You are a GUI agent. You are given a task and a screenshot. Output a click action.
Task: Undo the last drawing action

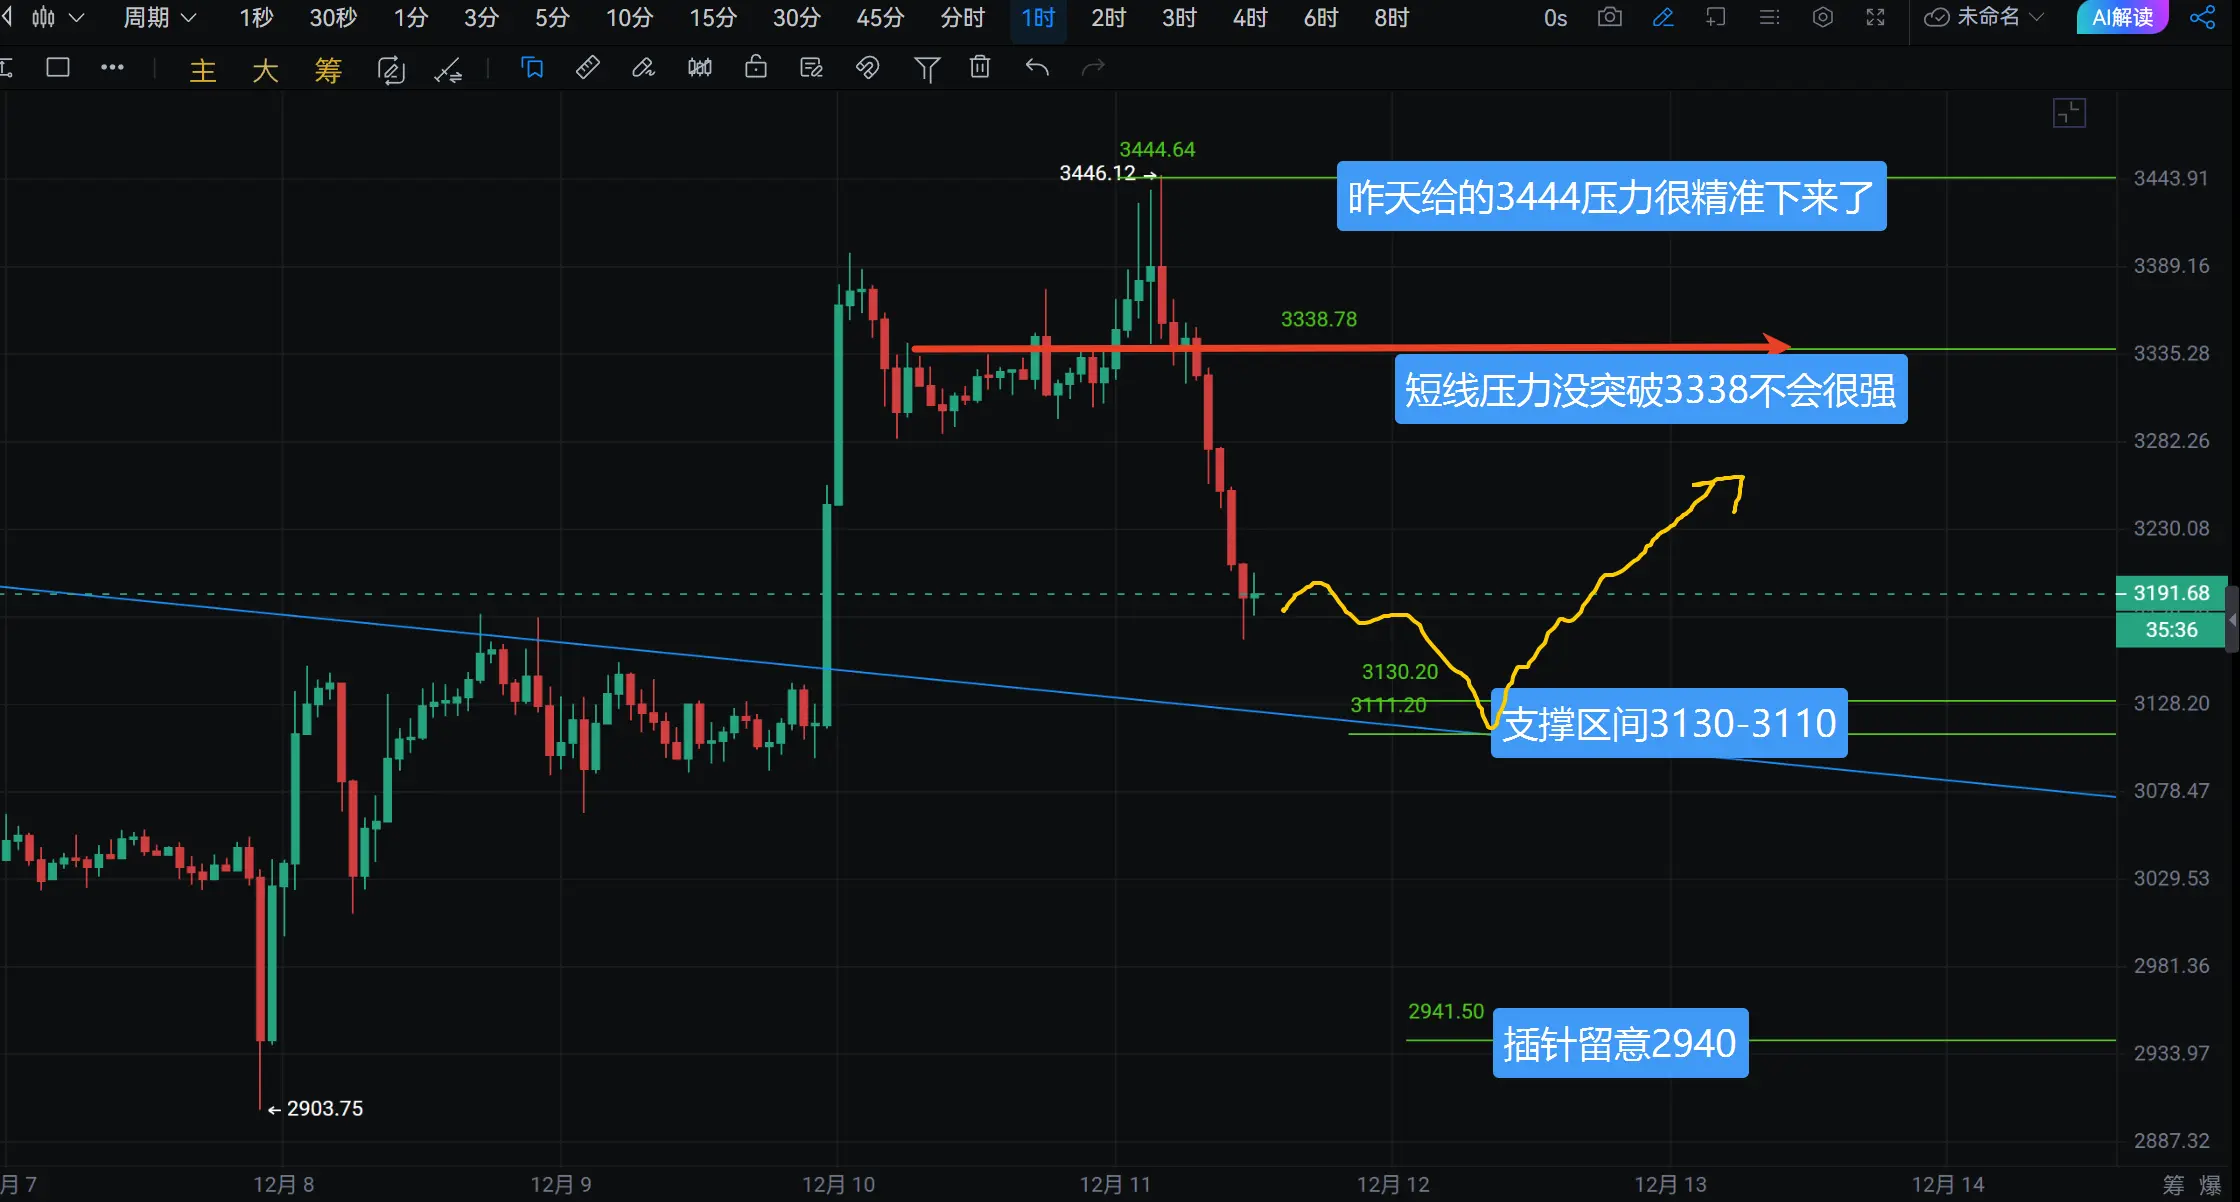(x=1037, y=67)
